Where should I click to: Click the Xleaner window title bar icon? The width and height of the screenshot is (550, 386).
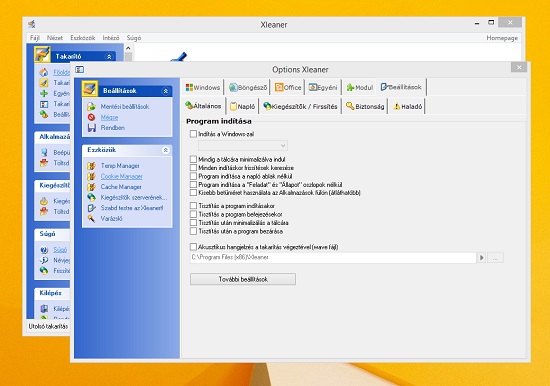click(x=32, y=24)
